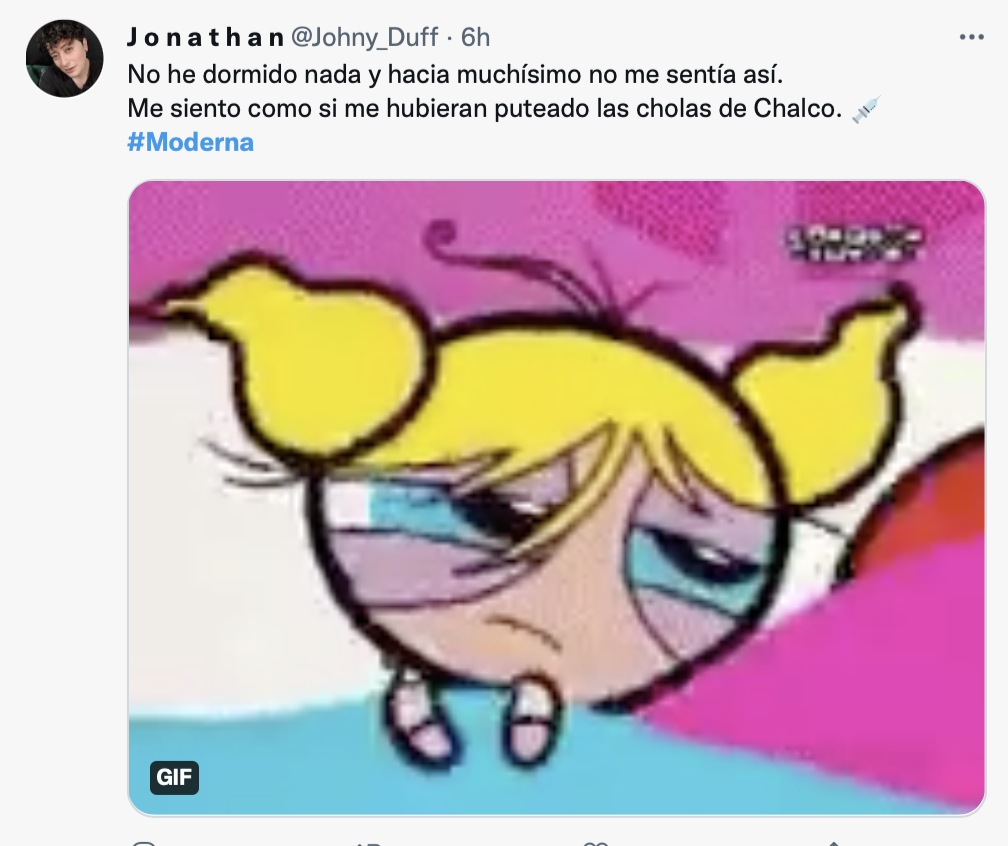Viewport: 1008px width, 846px height.
Task: Like the tweet with the heart icon
Action: click(596, 842)
